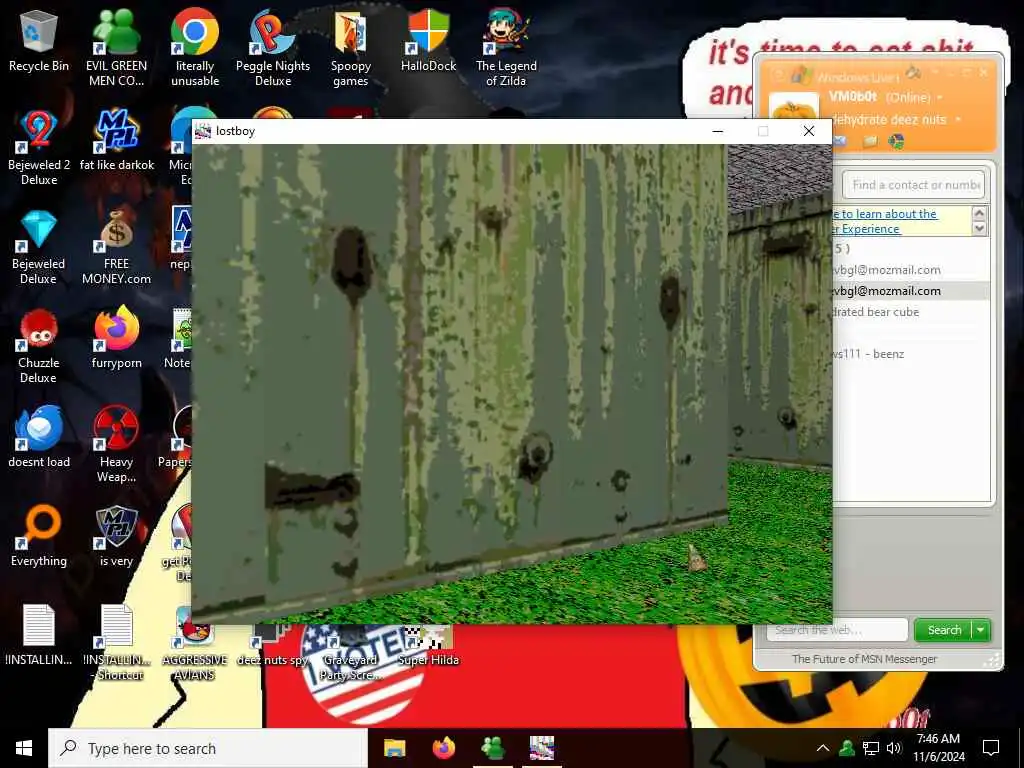Click the colorful MSN globe icon

(896, 141)
